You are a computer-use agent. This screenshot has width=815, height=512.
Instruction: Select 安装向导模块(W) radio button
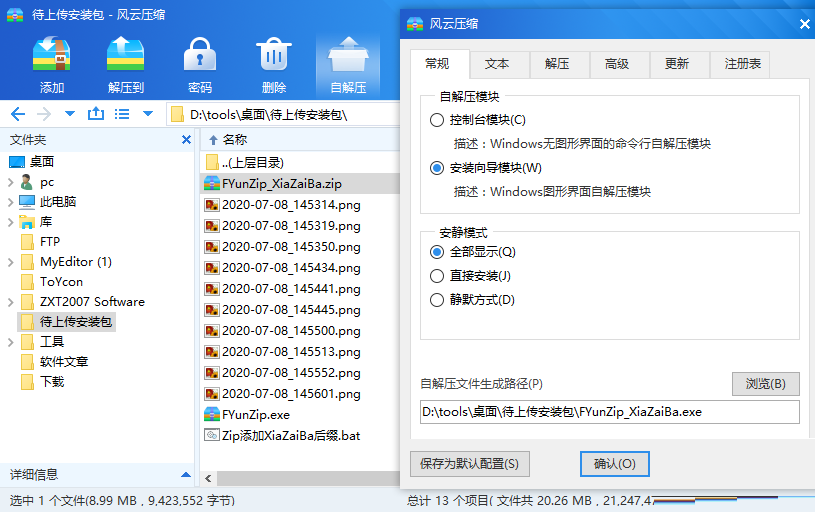click(437, 168)
